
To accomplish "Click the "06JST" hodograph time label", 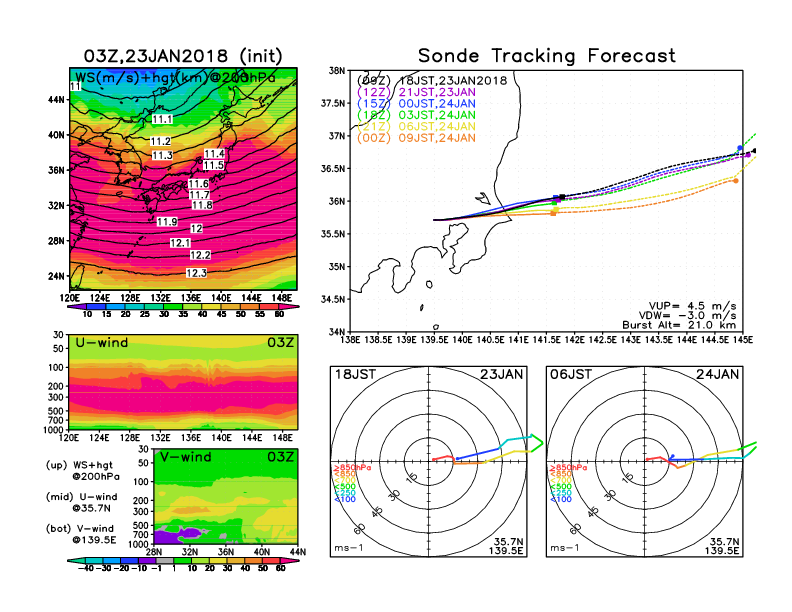I will (x=571, y=375).
